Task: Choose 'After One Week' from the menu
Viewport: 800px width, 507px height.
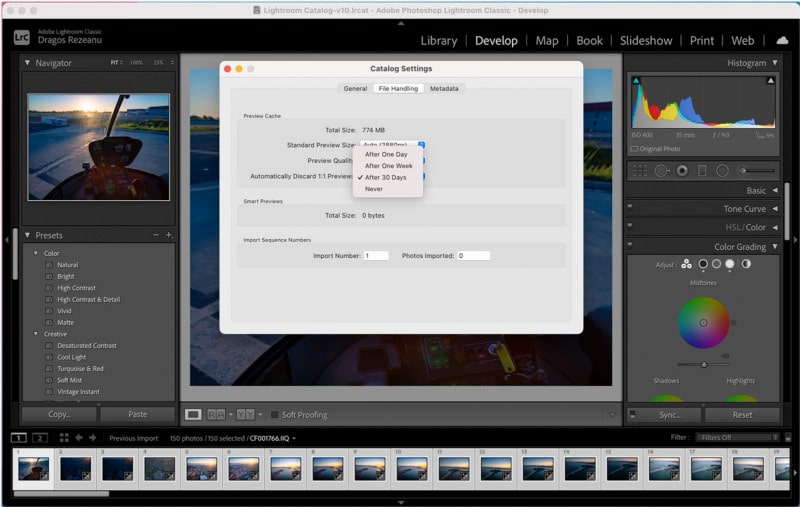Action: click(386, 166)
